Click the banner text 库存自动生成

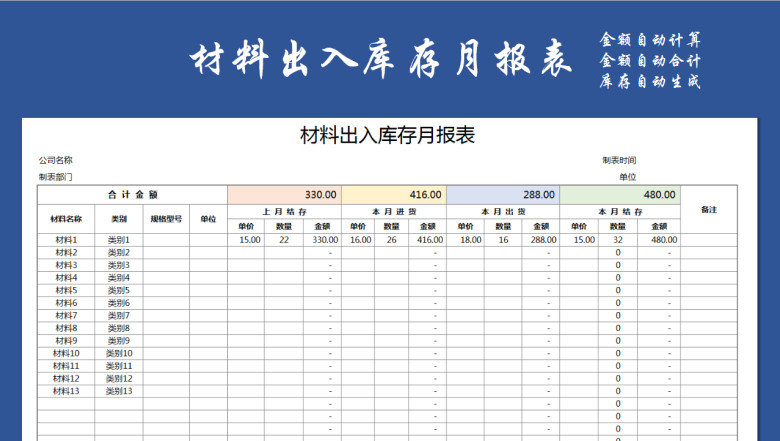650,81
